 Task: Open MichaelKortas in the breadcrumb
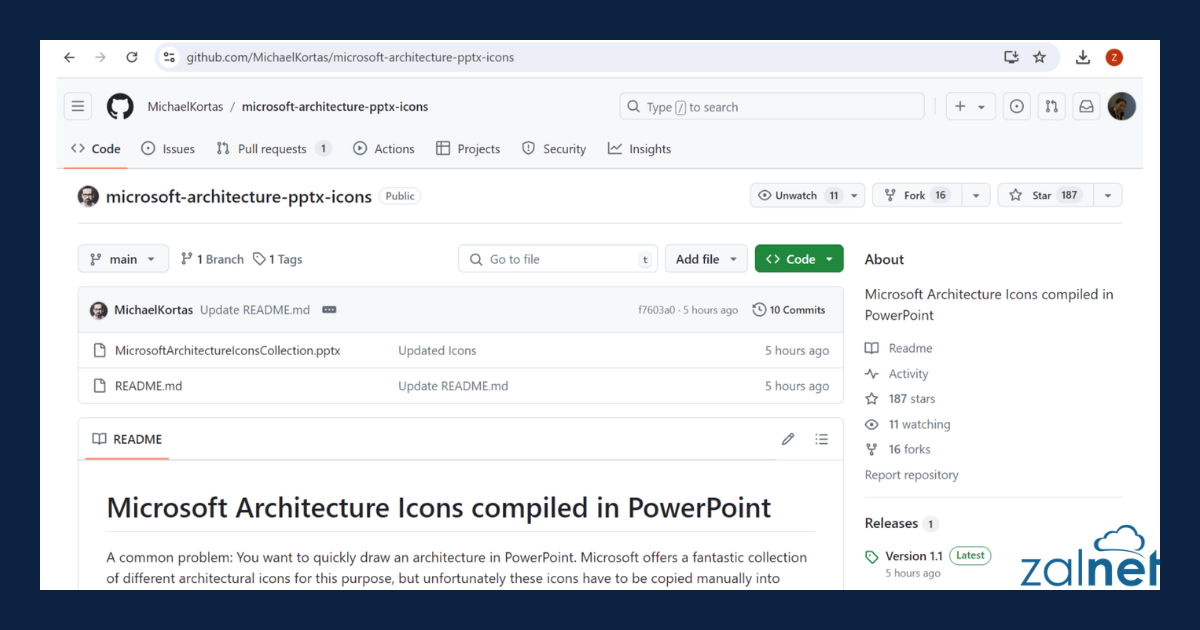click(x=185, y=107)
